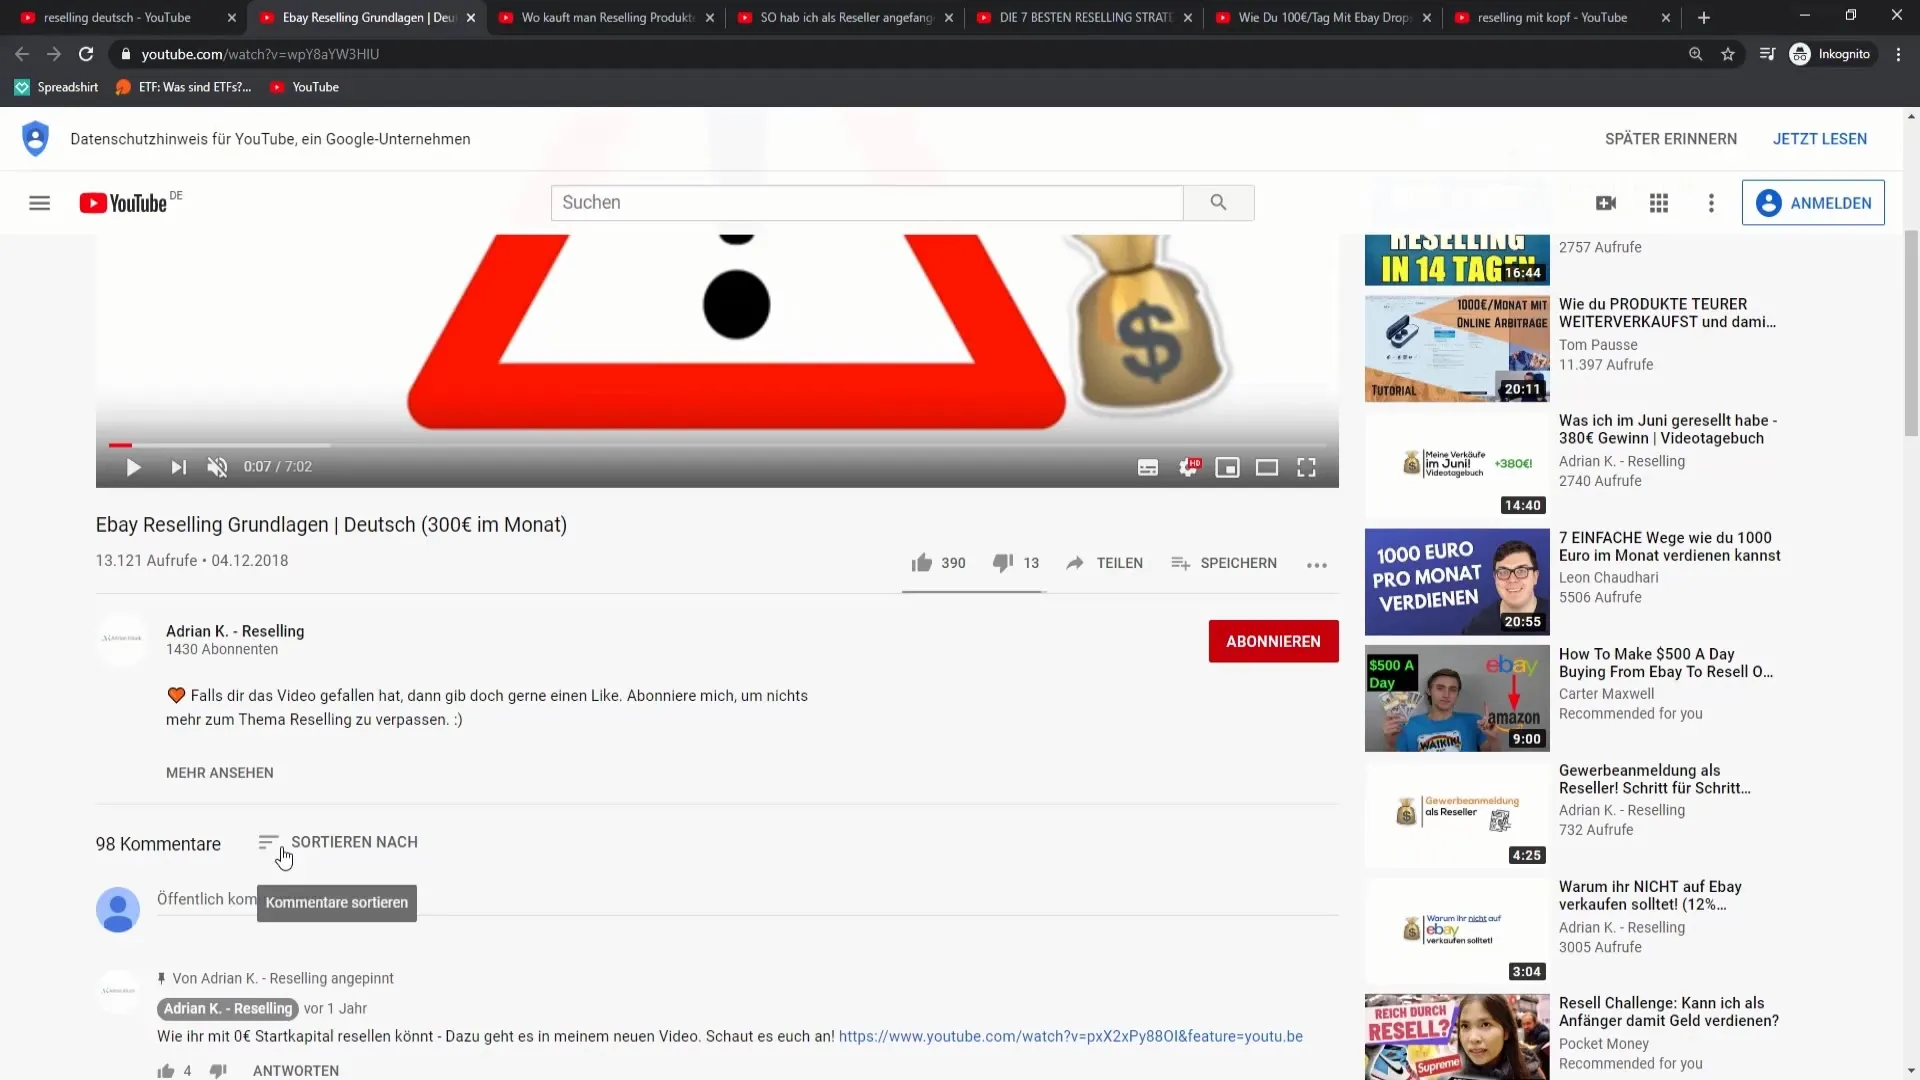
Task: Save video to playlist with SPEICHERN
Action: pyautogui.click(x=1223, y=563)
